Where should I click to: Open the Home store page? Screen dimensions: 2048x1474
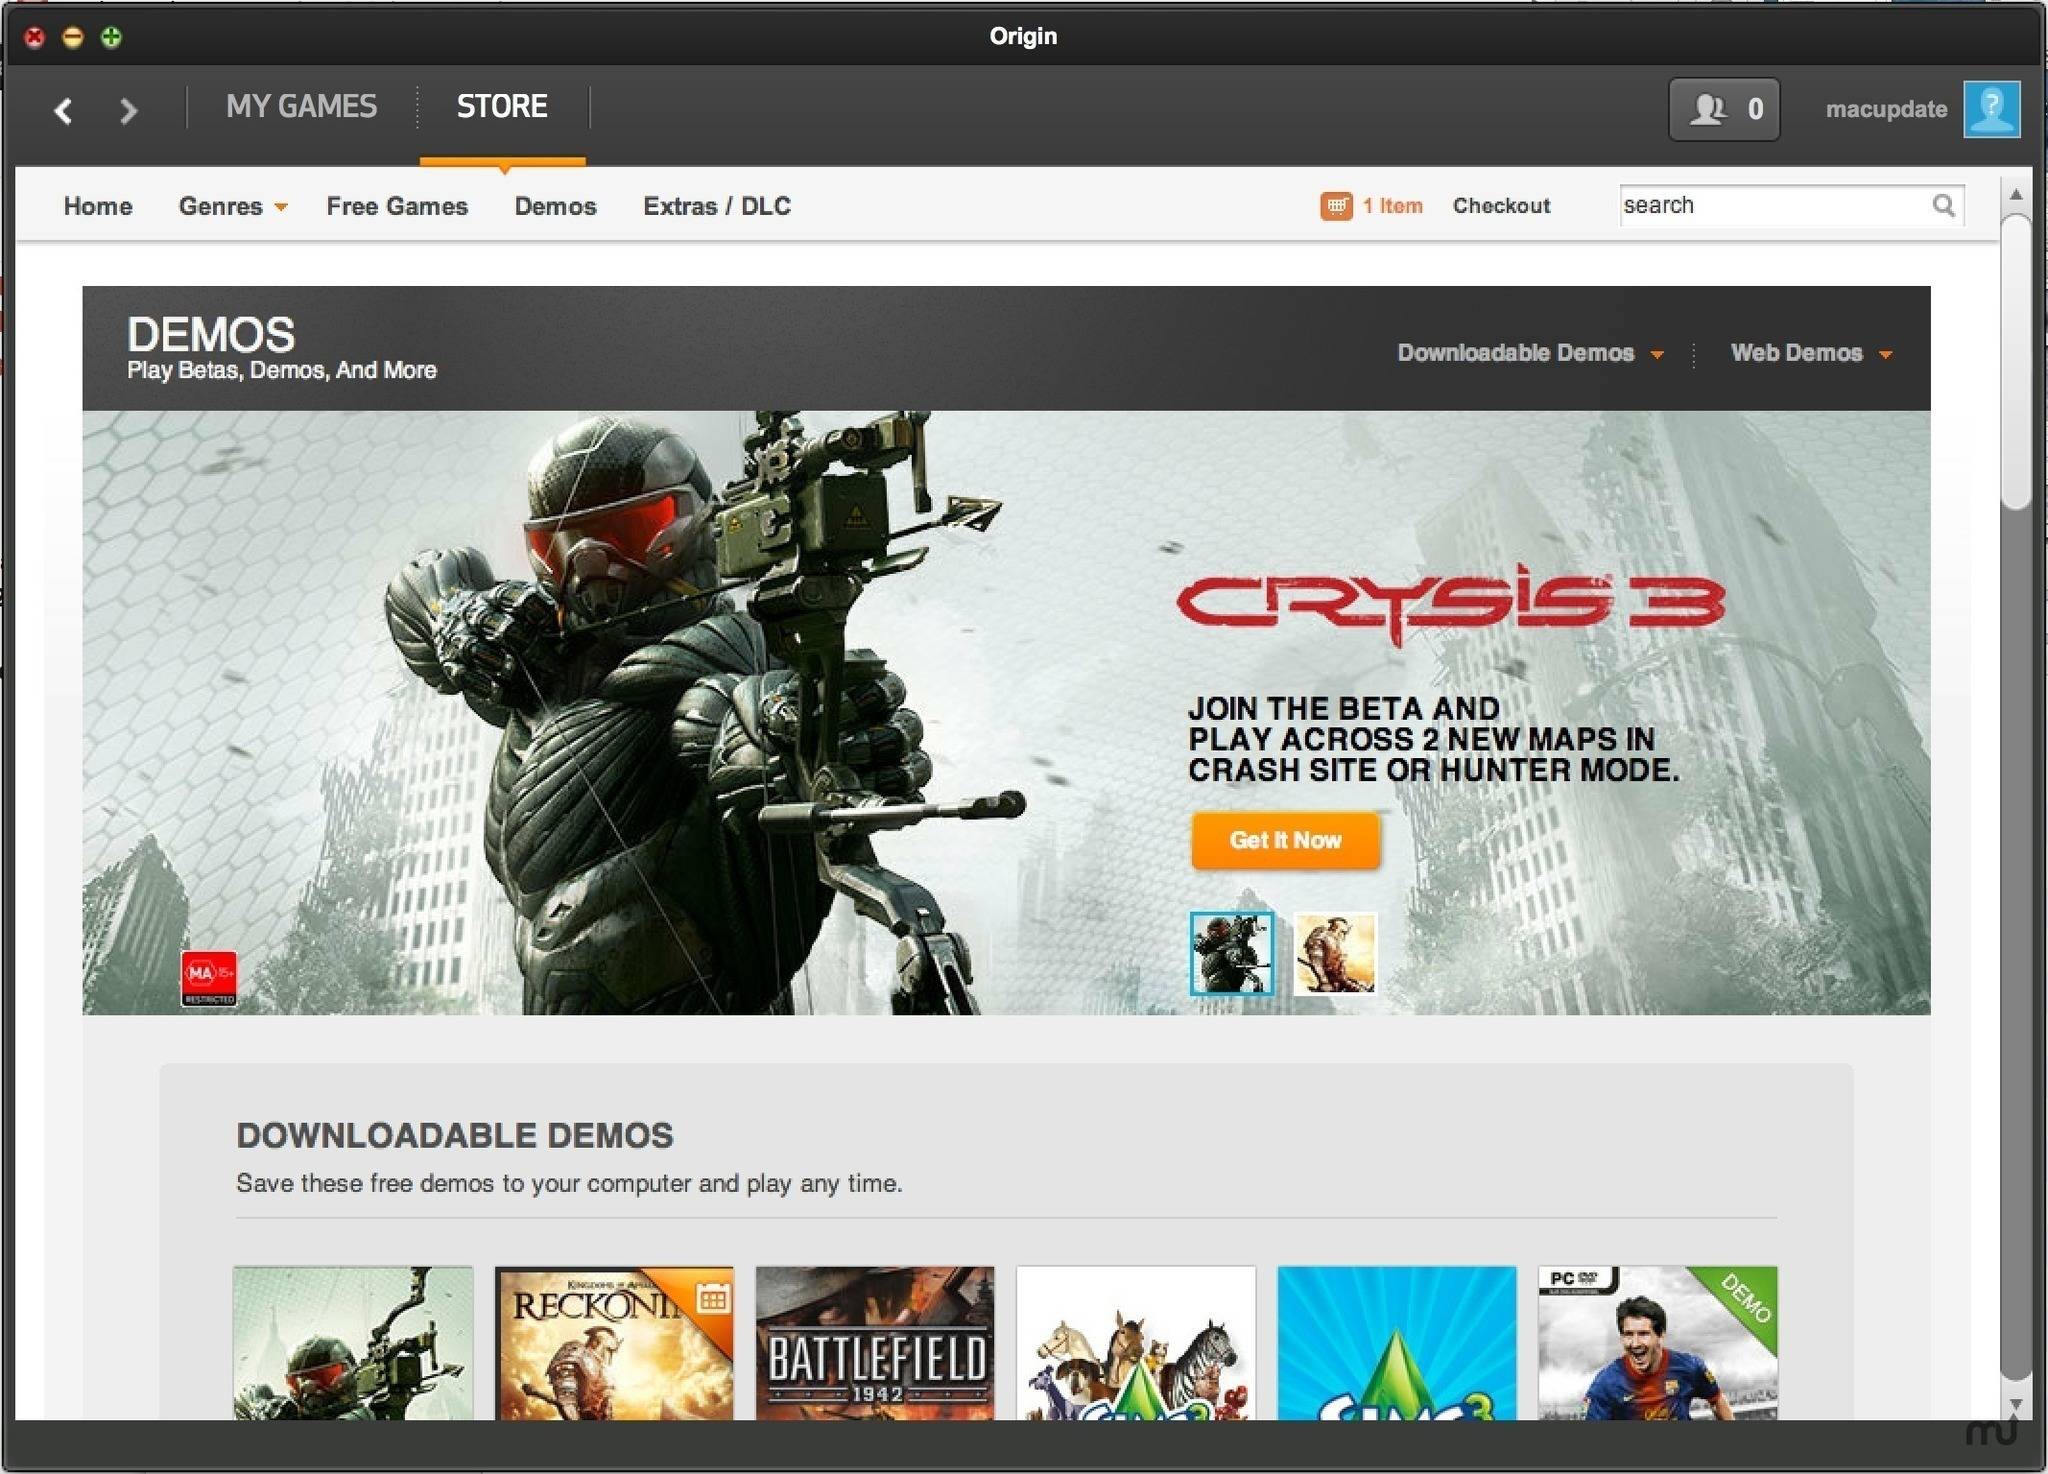[x=98, y=206]
